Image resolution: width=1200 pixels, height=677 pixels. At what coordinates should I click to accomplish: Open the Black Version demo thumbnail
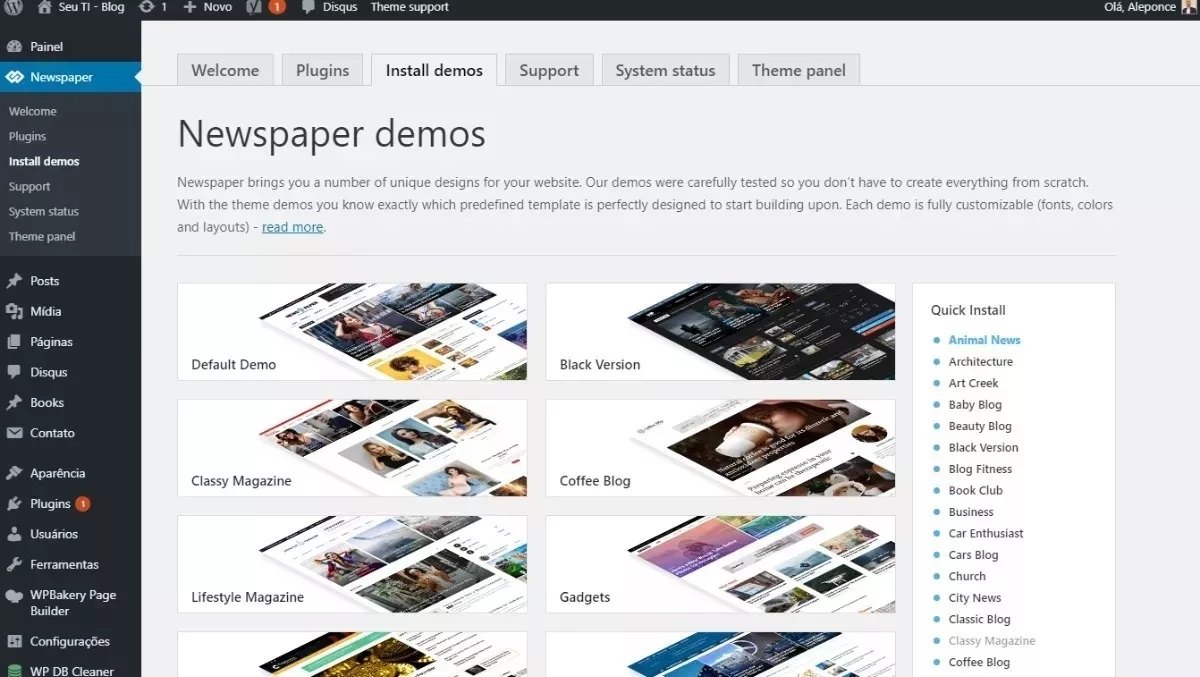720,332
